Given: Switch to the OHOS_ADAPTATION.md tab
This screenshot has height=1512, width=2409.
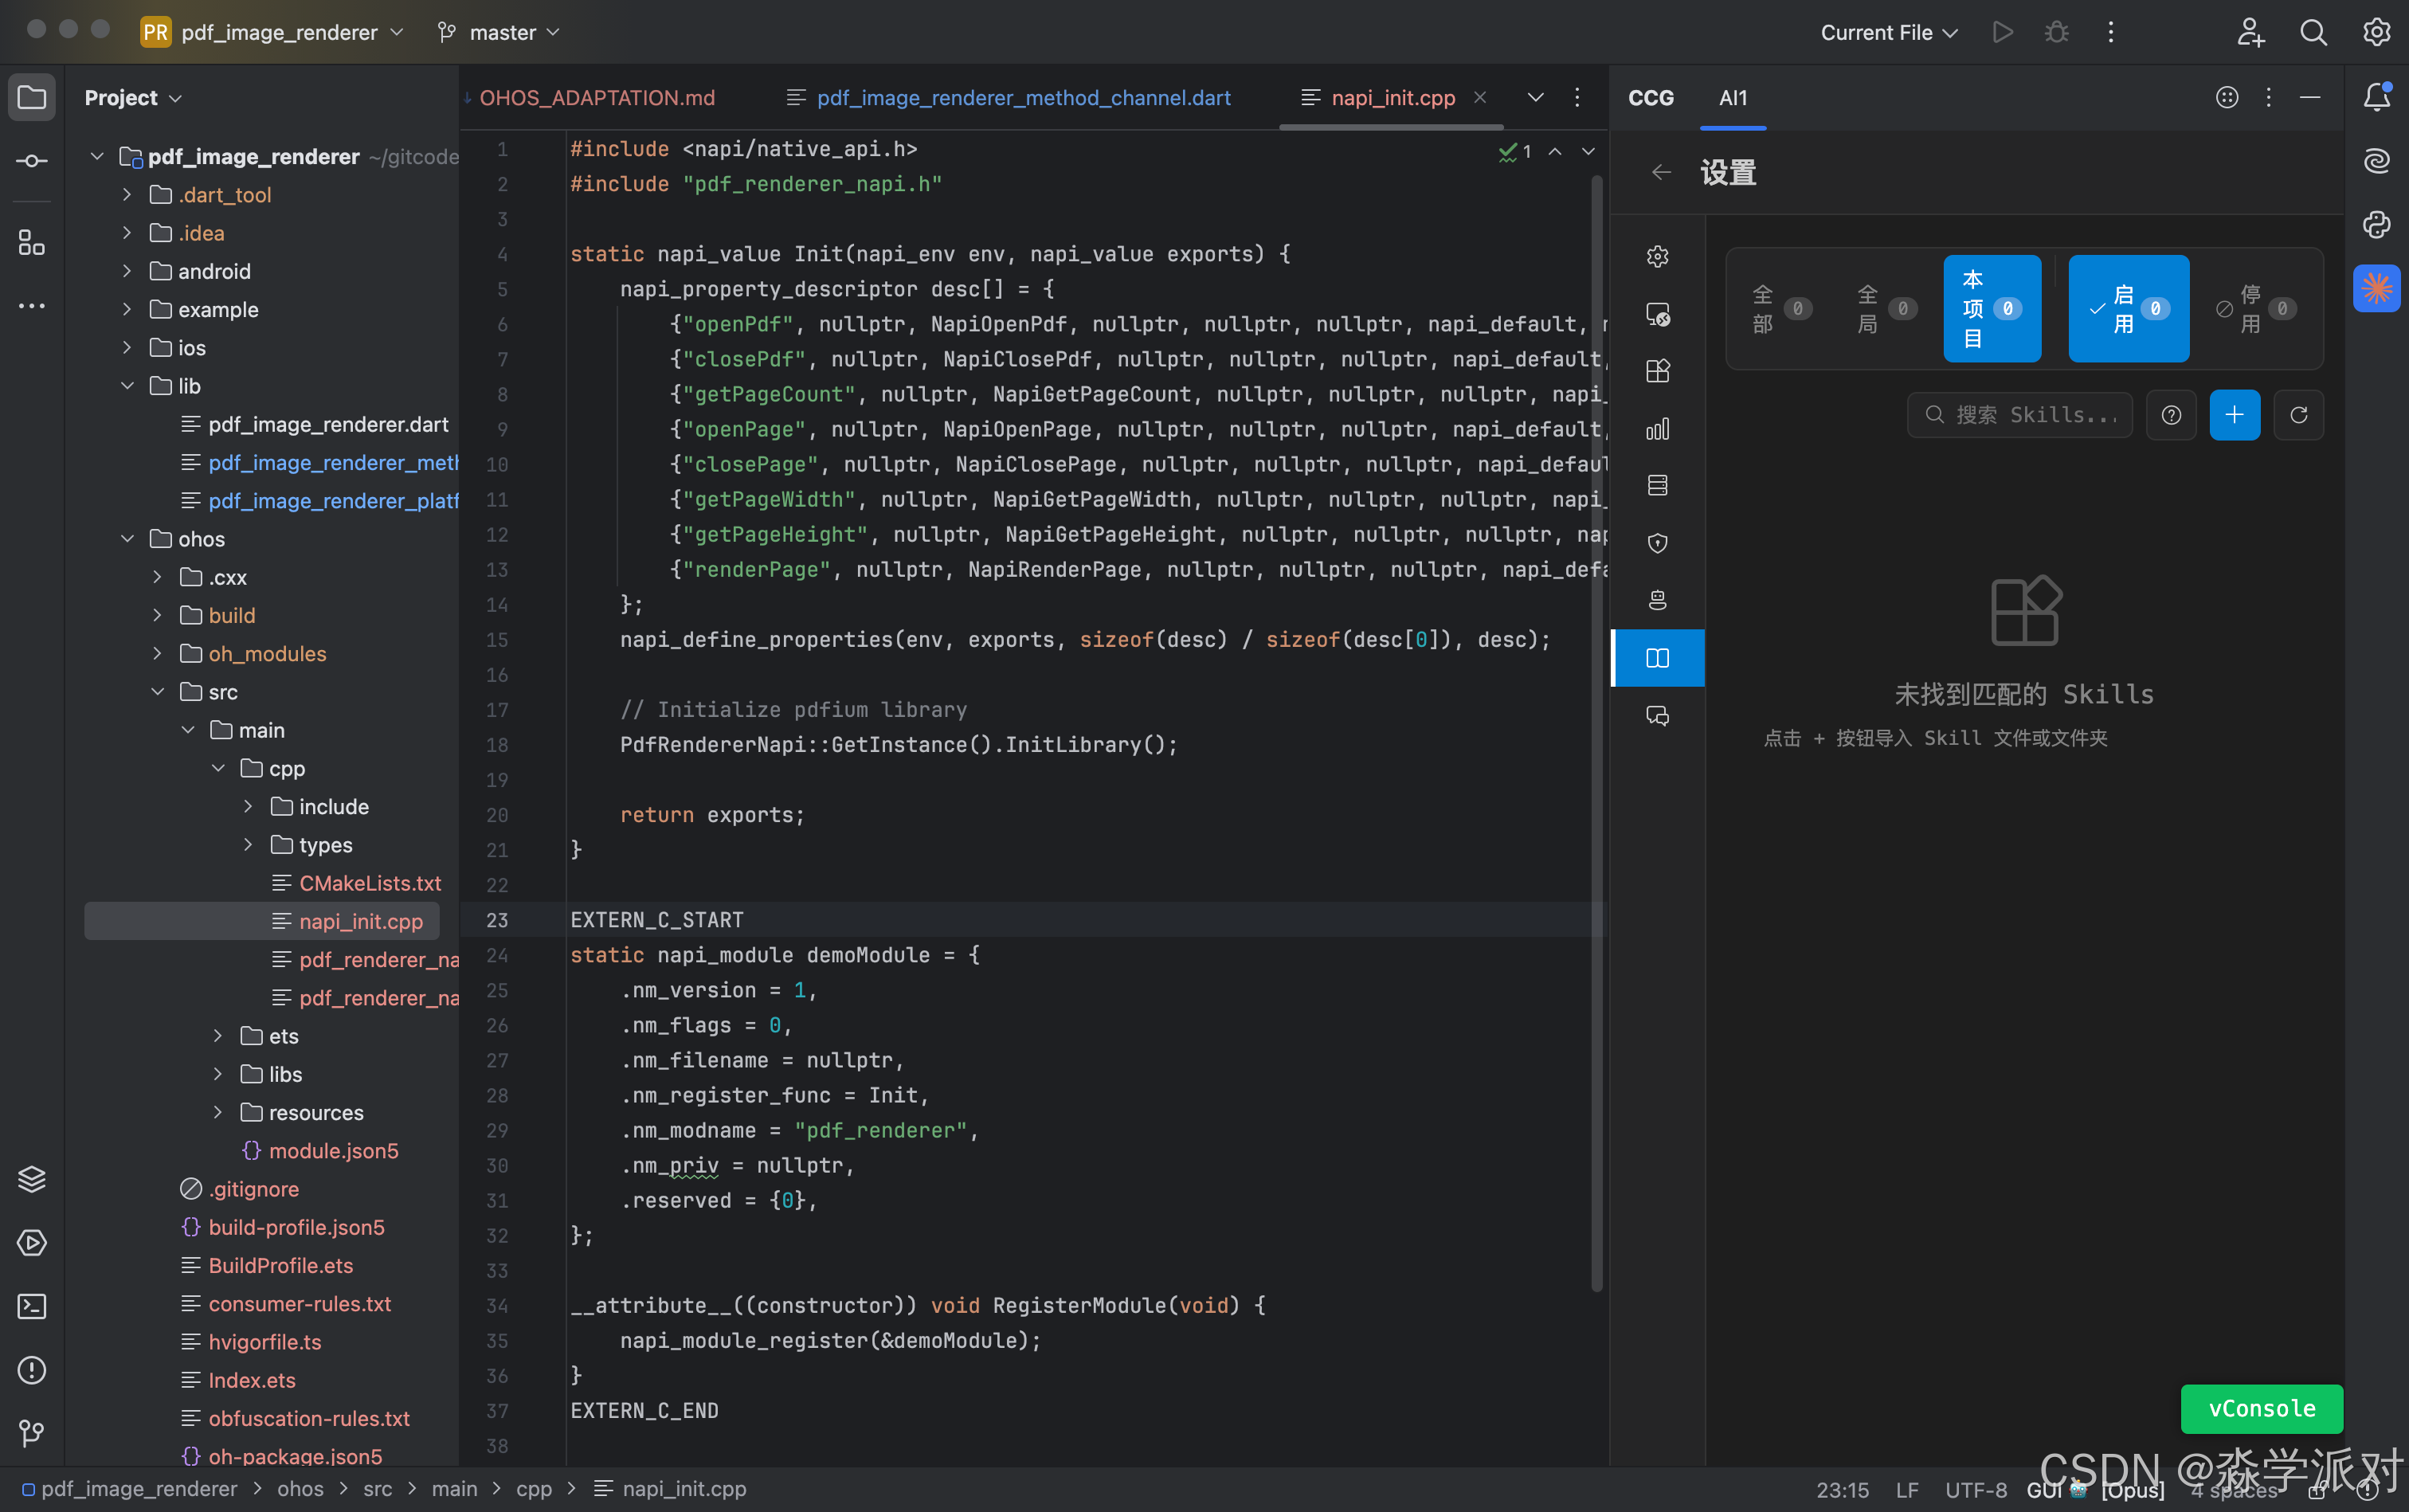Looking at the screenshot, I should pos(596,98).
